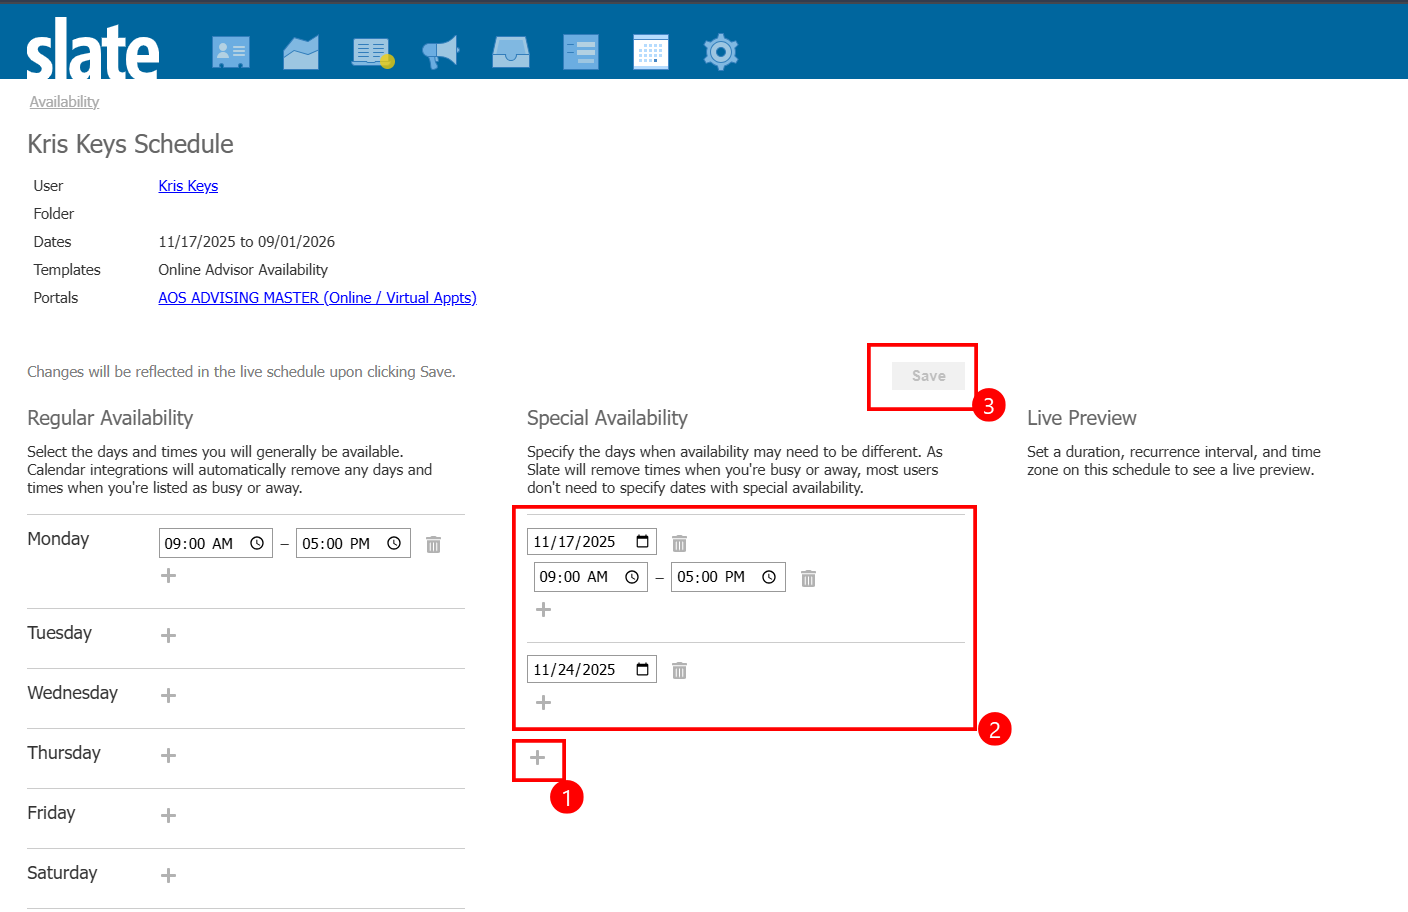Open the Forms list icon in header

(x=581, y=52)
